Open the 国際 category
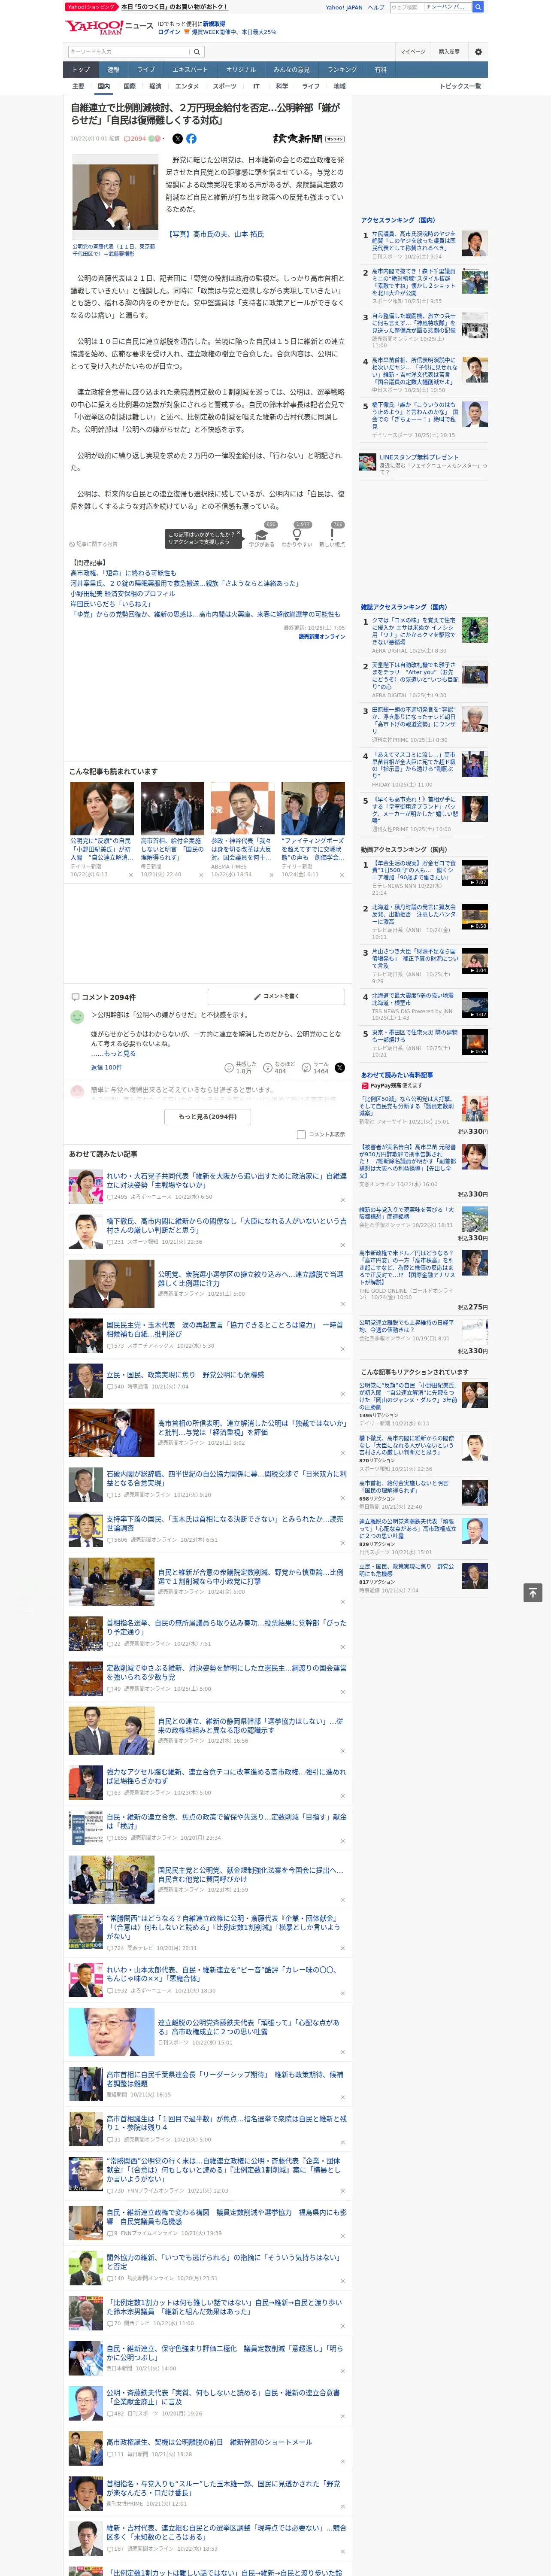 click(129, 86)
